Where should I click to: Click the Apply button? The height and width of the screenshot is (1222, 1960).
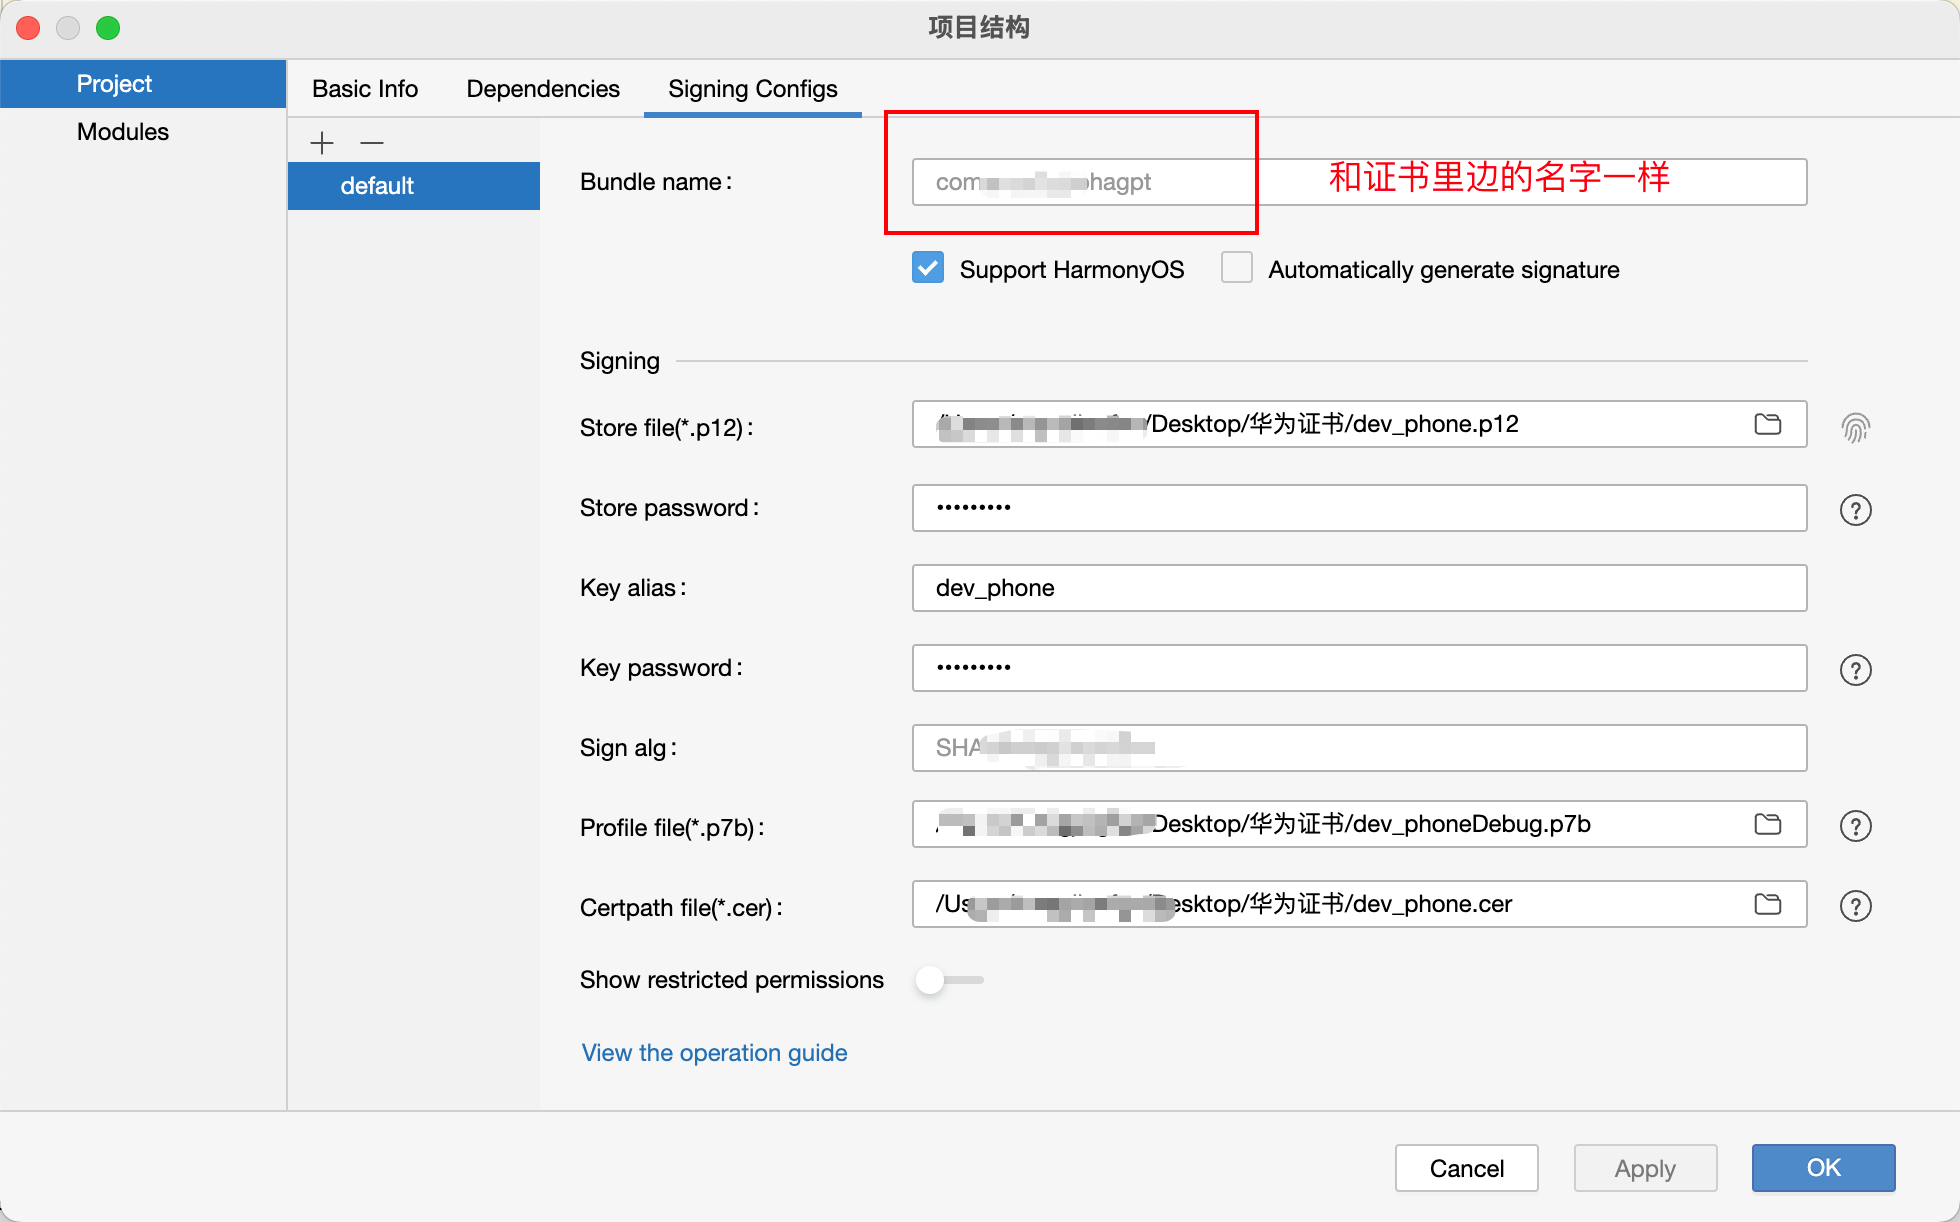tap(1645, 1168)
